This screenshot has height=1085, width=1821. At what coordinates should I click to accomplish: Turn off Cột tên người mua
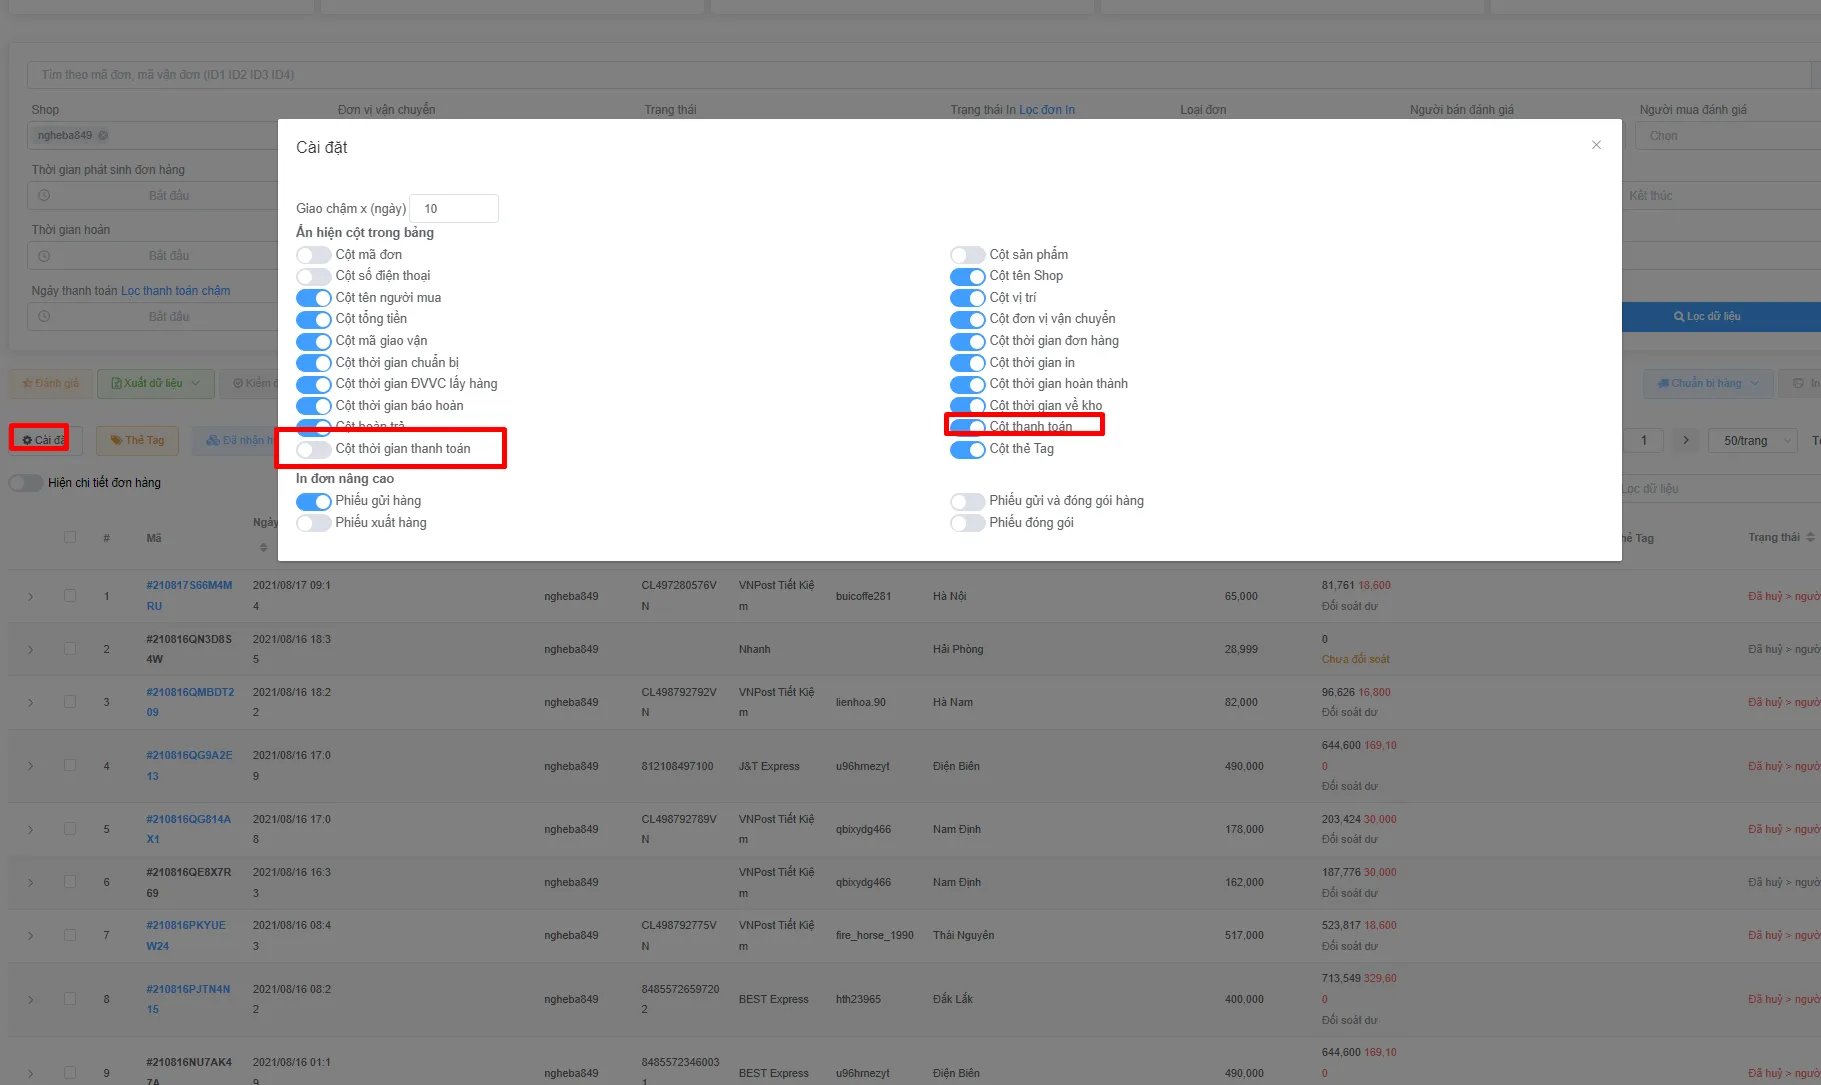(x=313, y=298)
